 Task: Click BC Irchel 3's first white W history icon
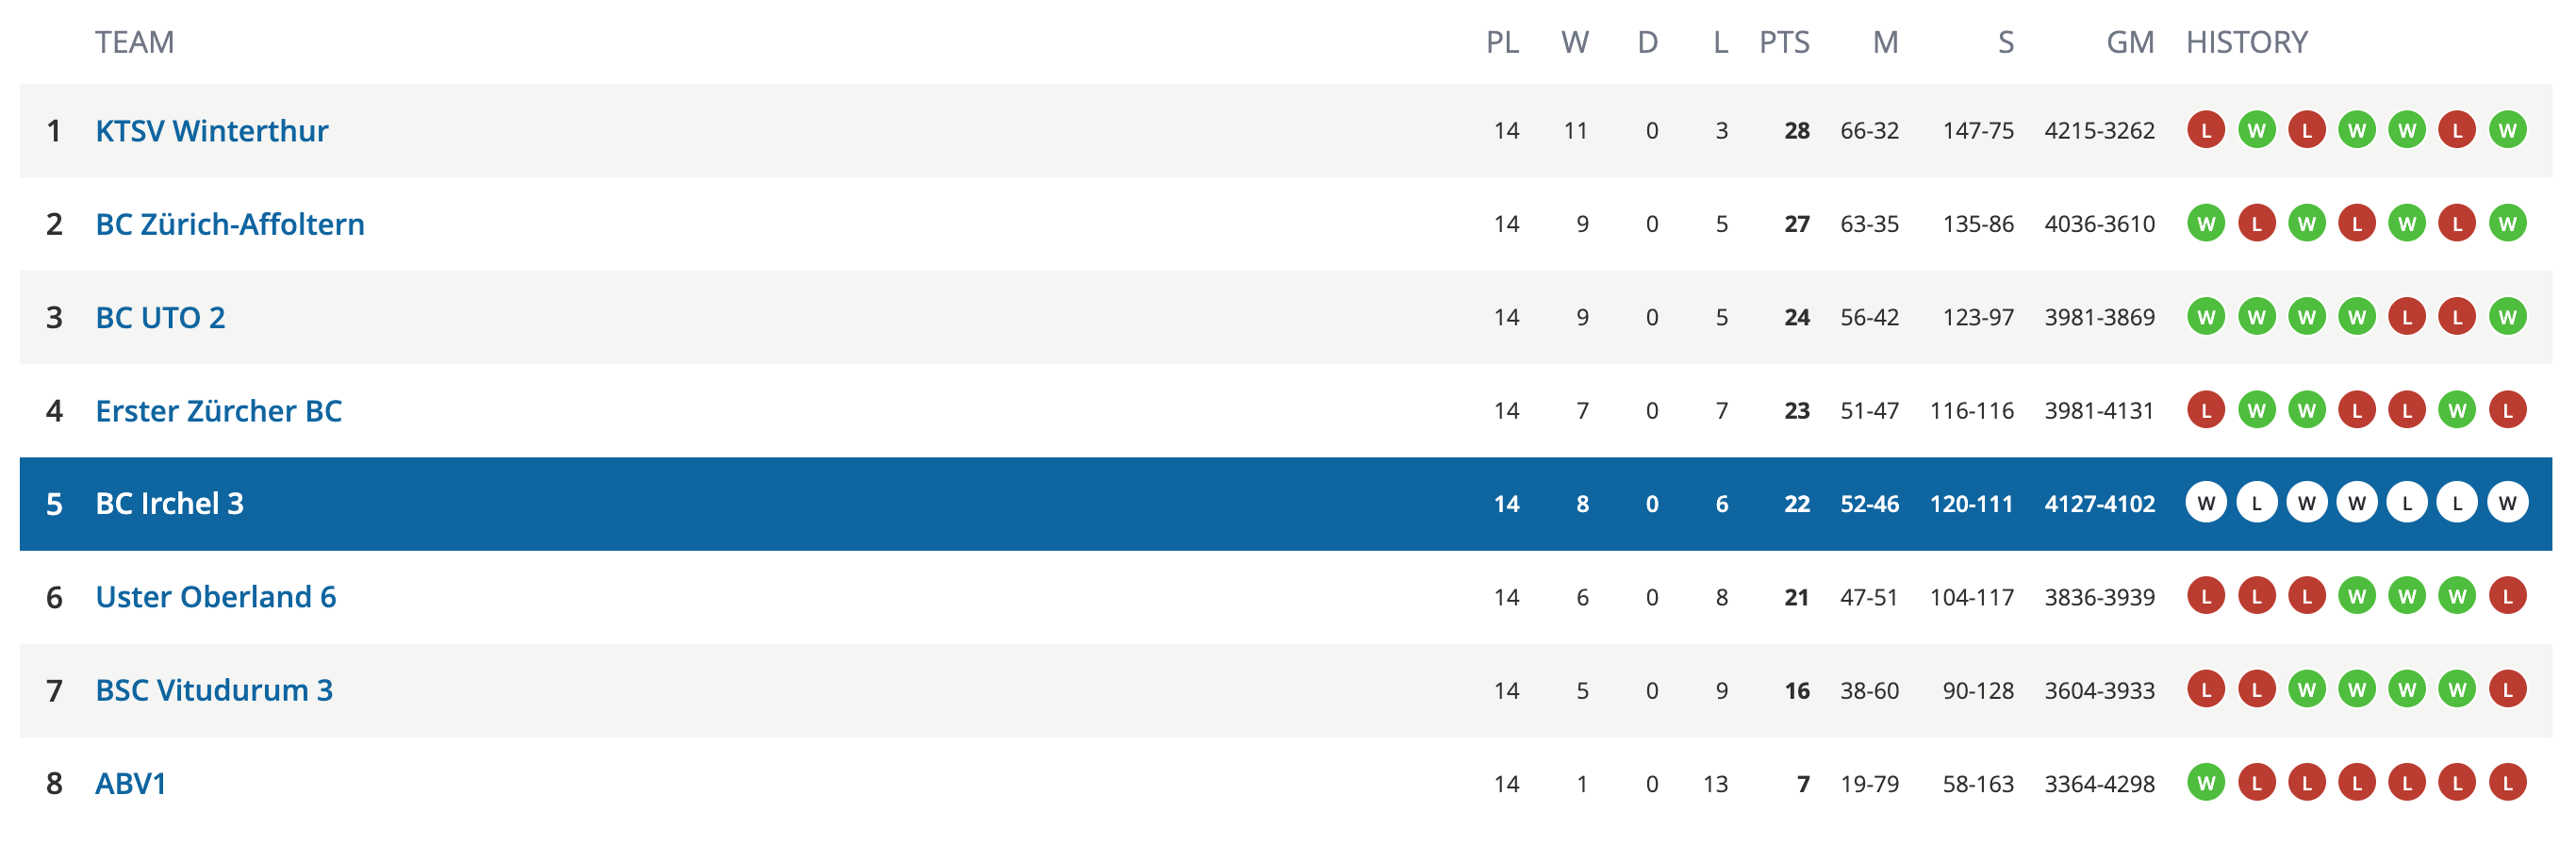point(2206,503)
